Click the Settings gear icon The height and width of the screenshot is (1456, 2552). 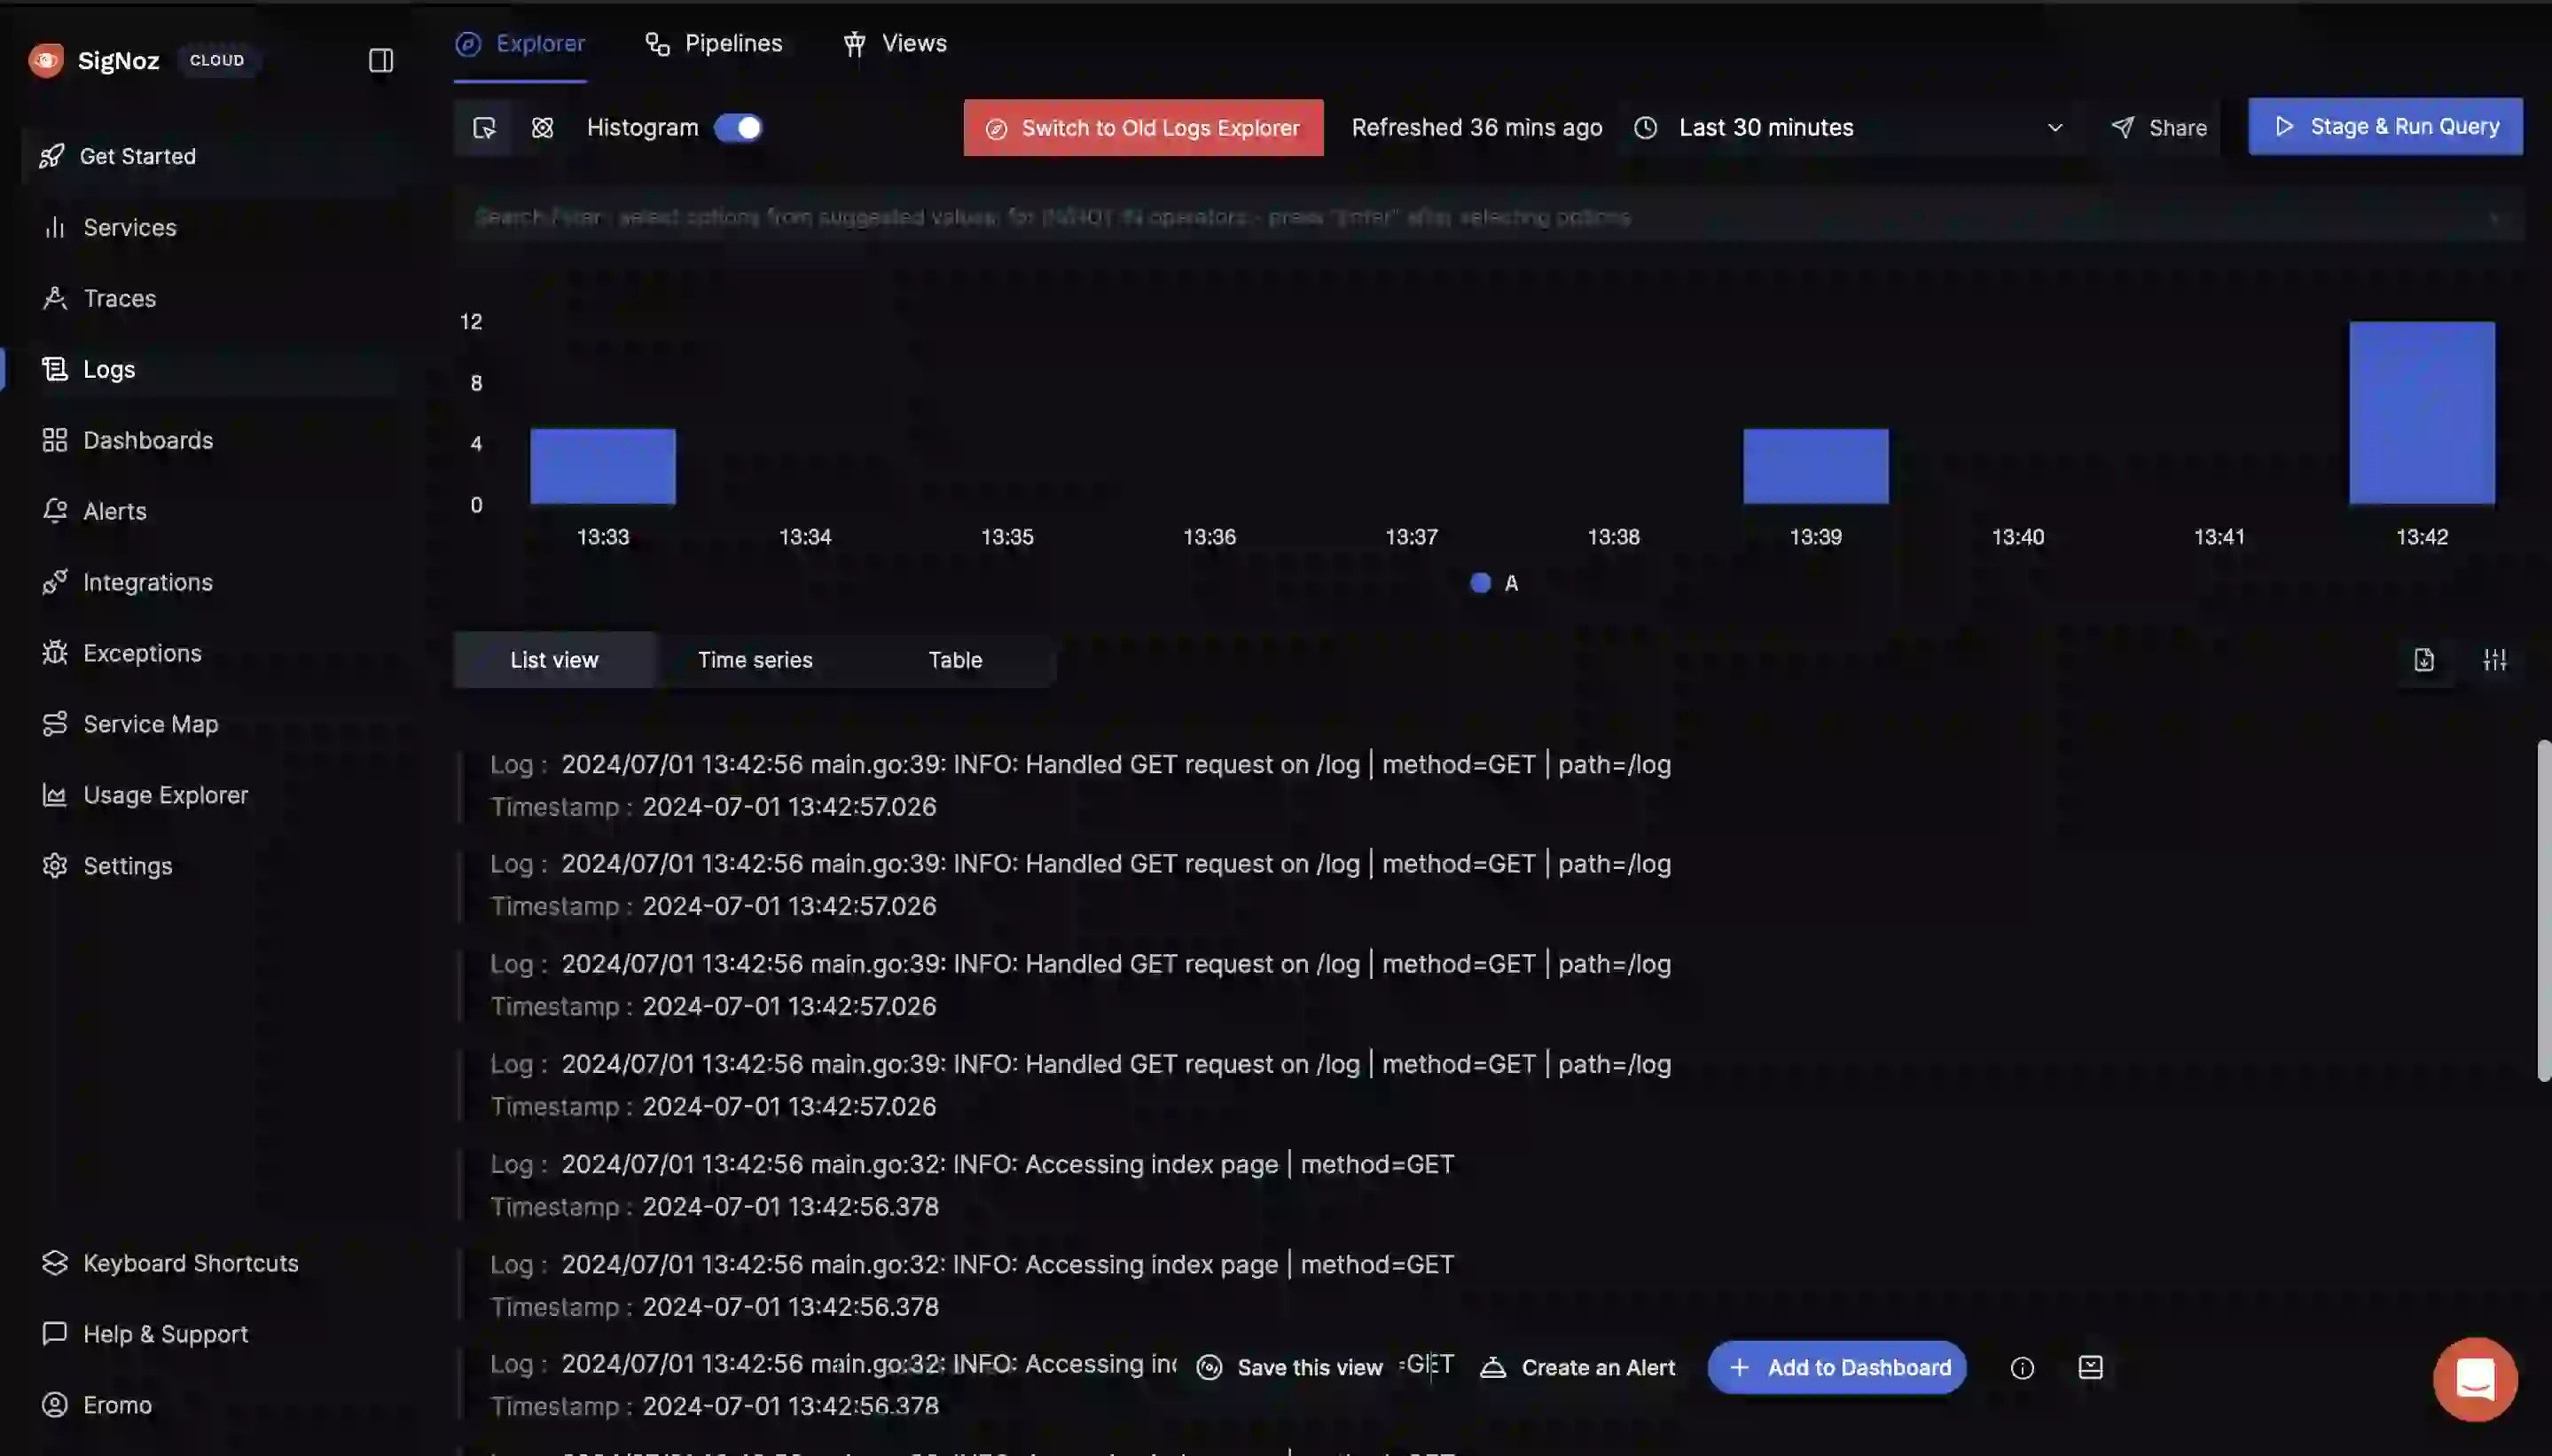point(55,866)
